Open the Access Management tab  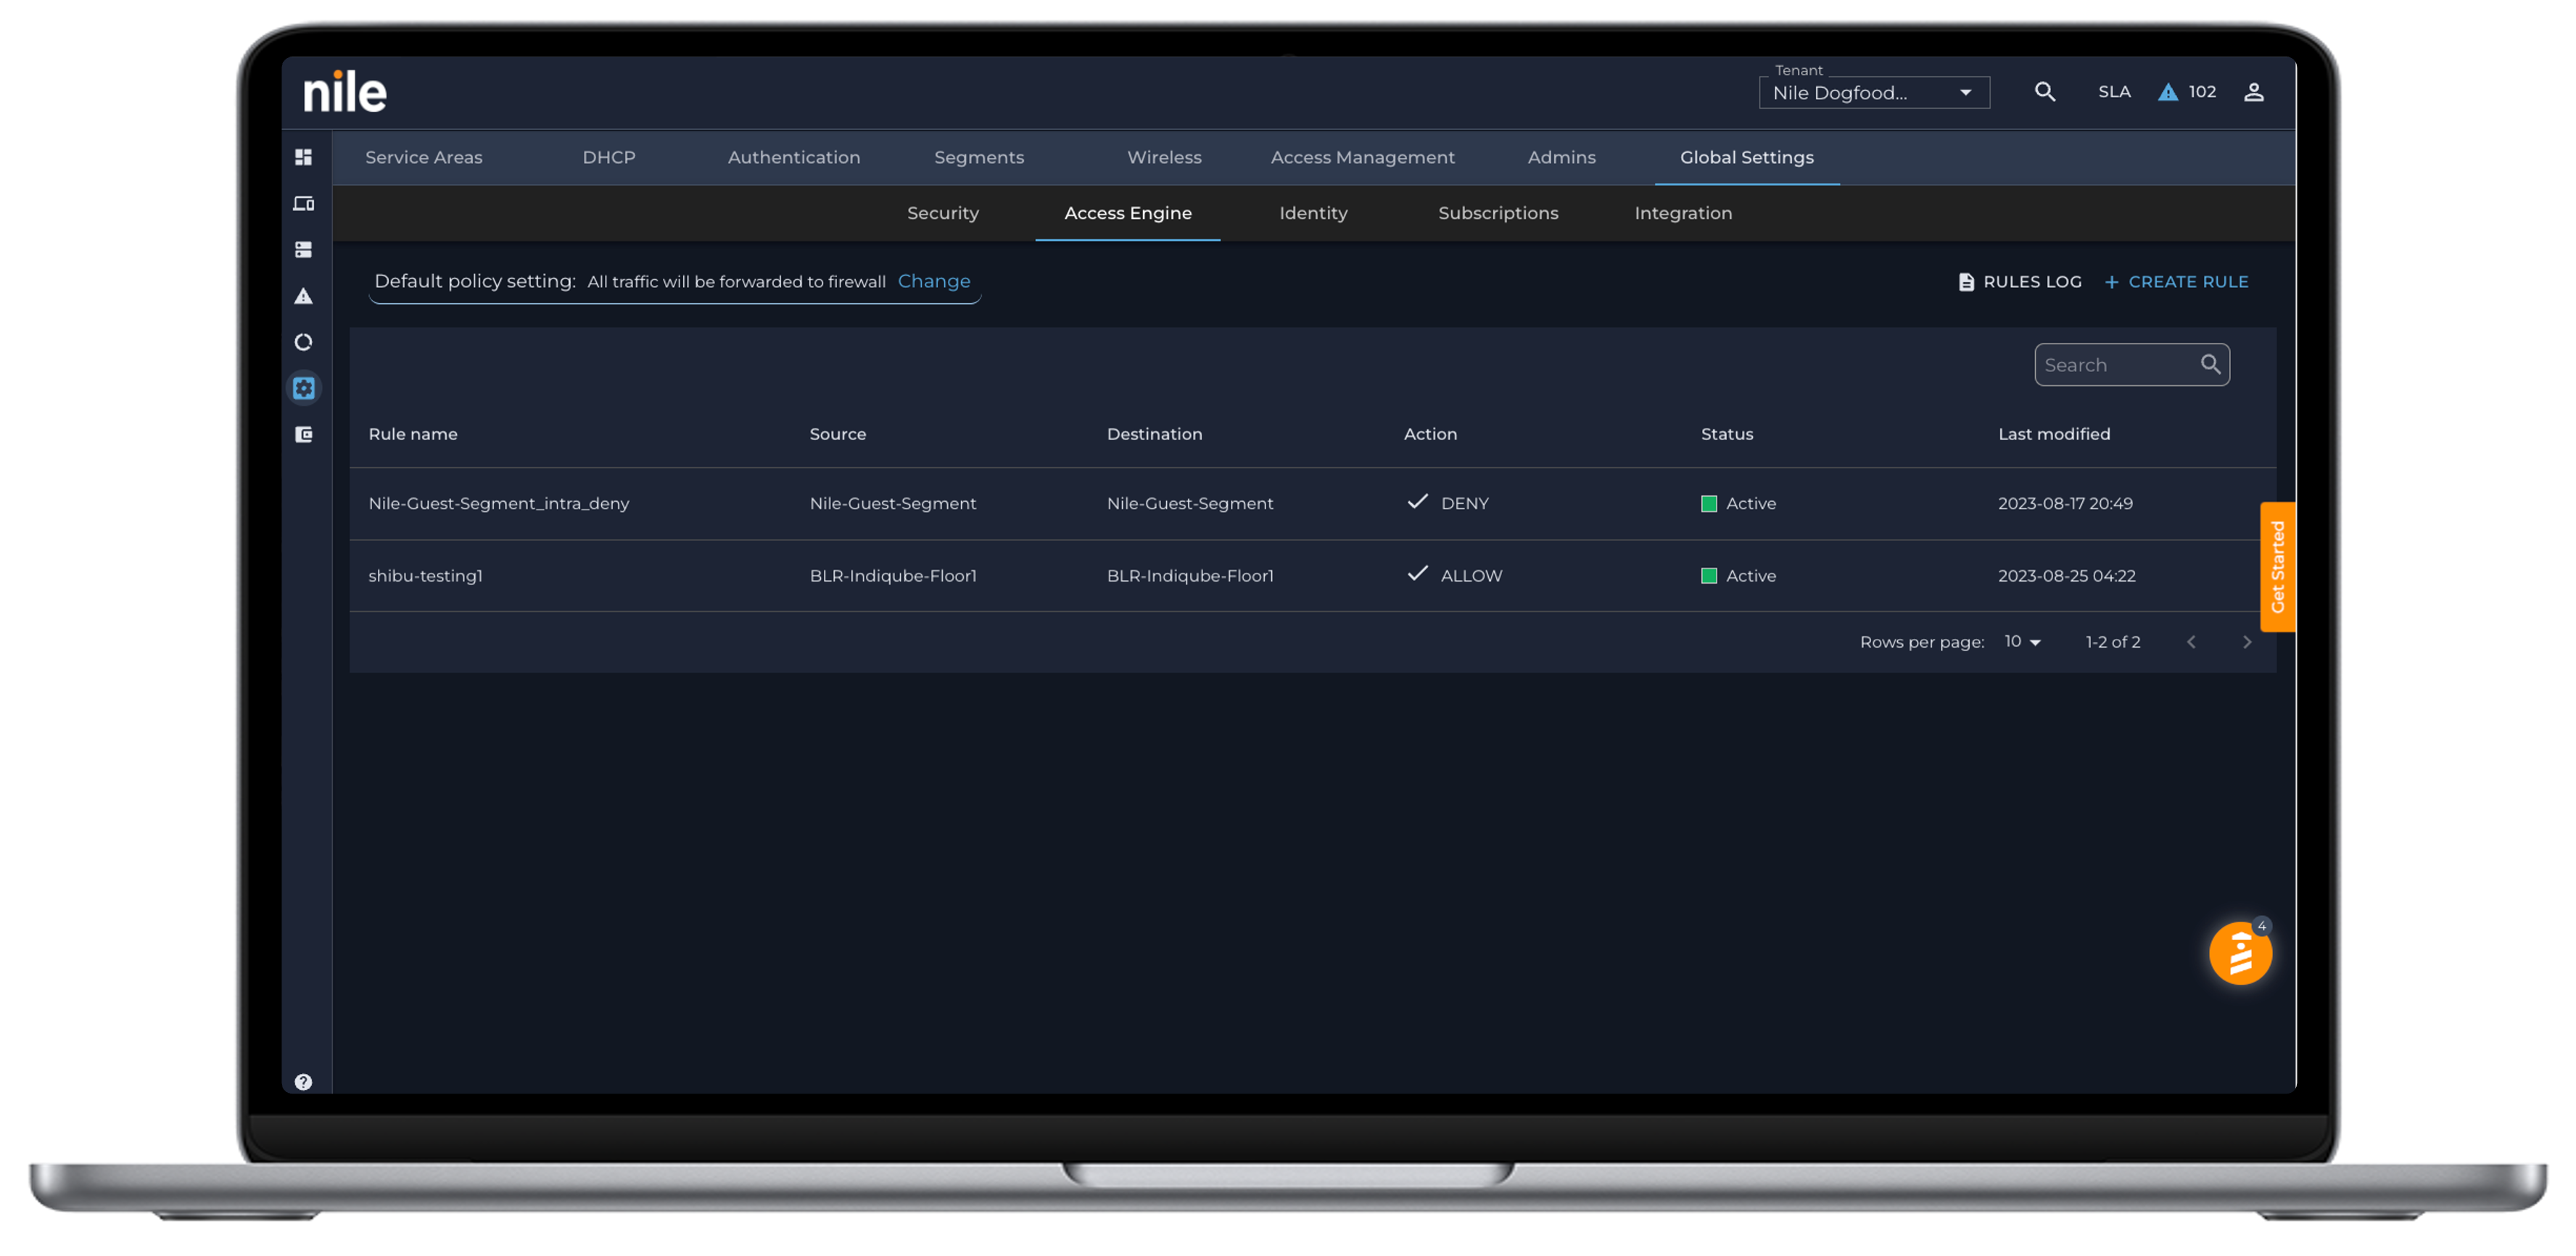pos(1362,157)
